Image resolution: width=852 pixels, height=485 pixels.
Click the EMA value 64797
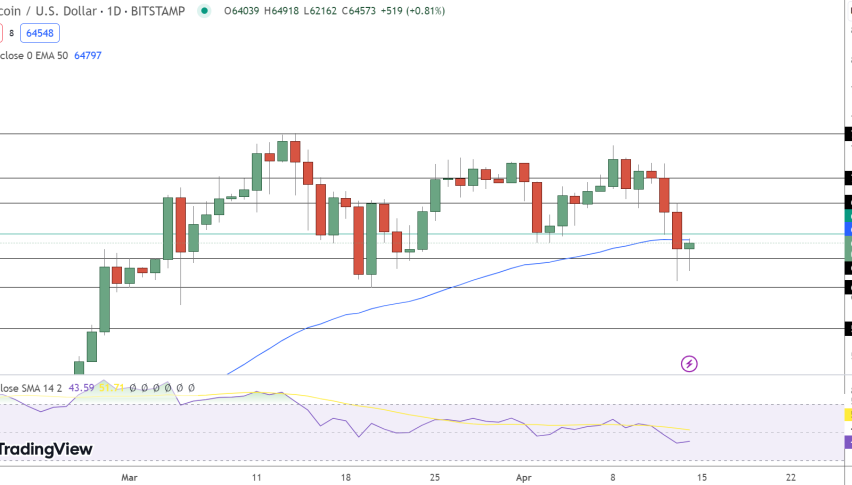[x=87, y=55]
